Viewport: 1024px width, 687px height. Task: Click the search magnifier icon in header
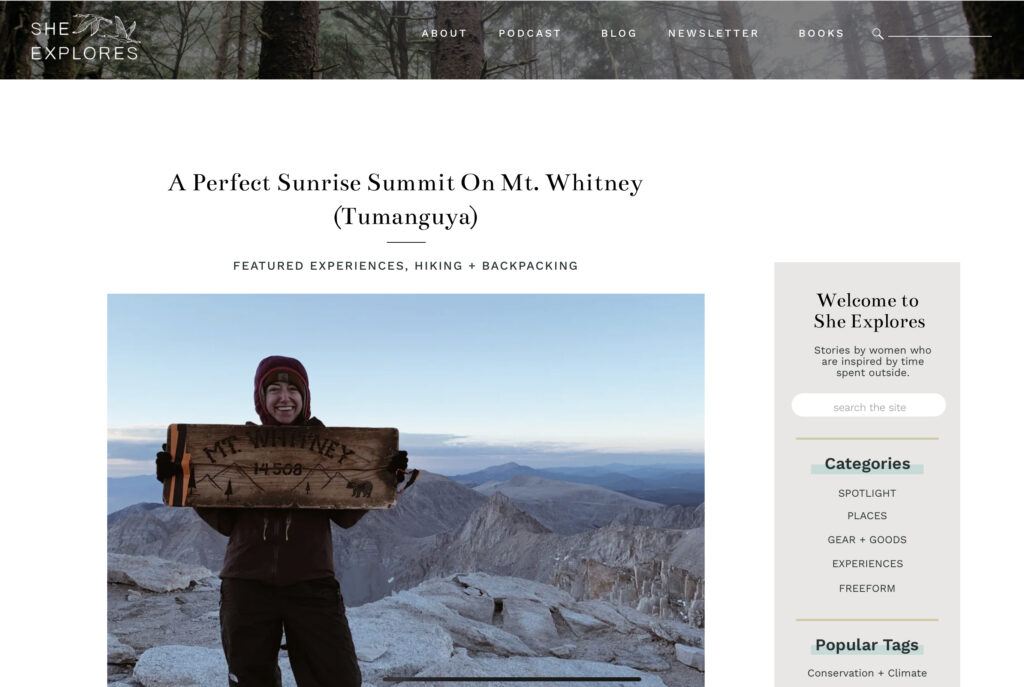click(x=878, y=34)
